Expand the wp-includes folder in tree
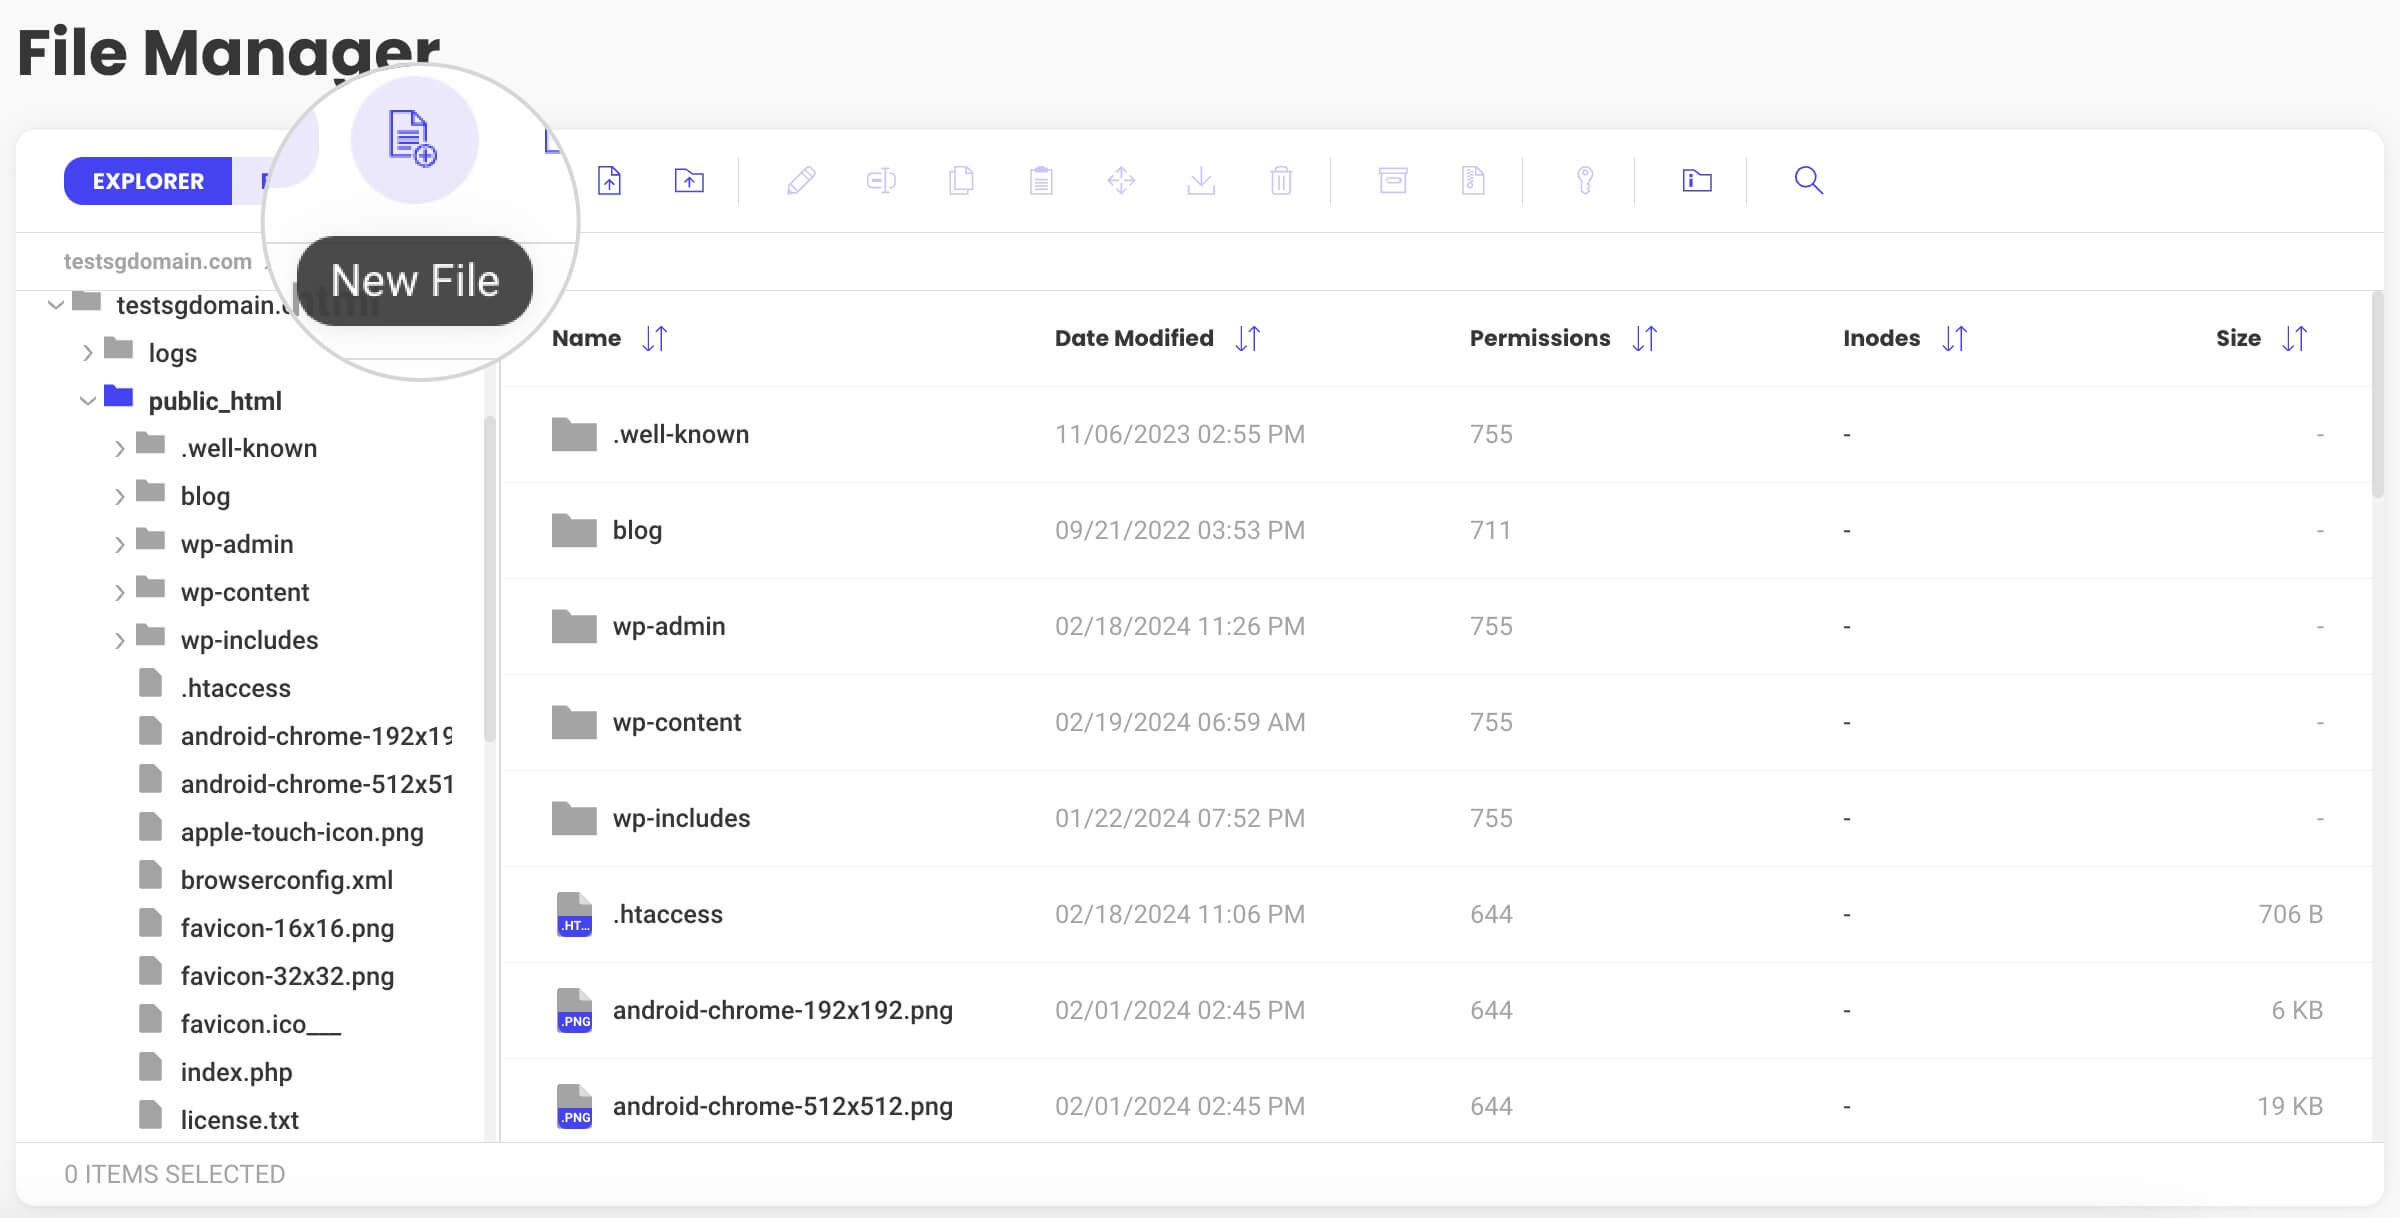 click(120, 641)
